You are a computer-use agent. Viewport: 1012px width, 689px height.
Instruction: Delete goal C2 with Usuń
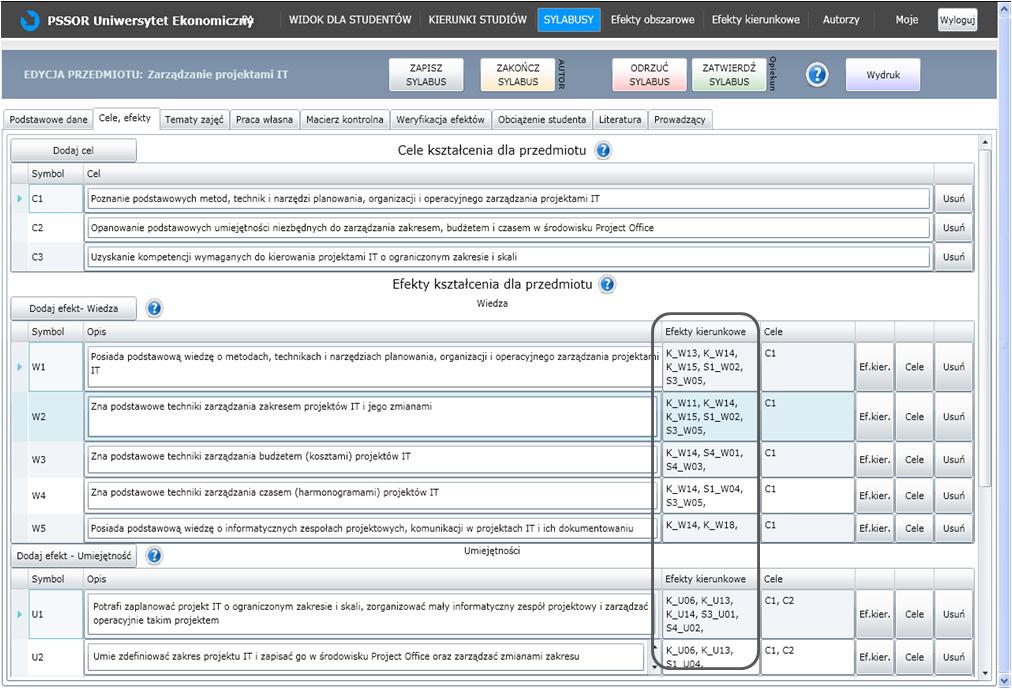pos(953,228)
